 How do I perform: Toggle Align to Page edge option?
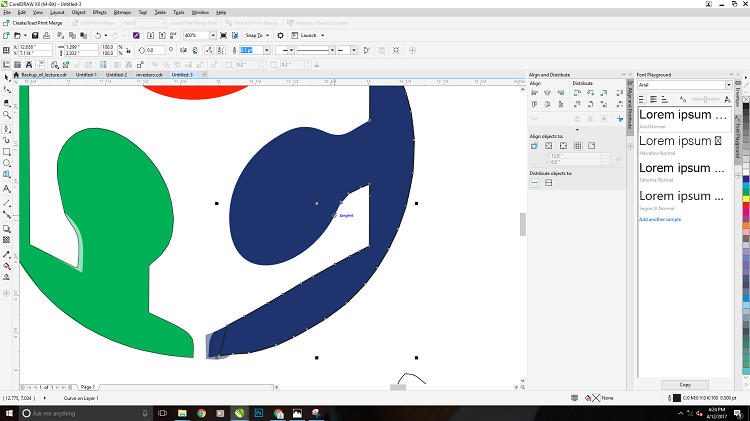click(549, 146)
